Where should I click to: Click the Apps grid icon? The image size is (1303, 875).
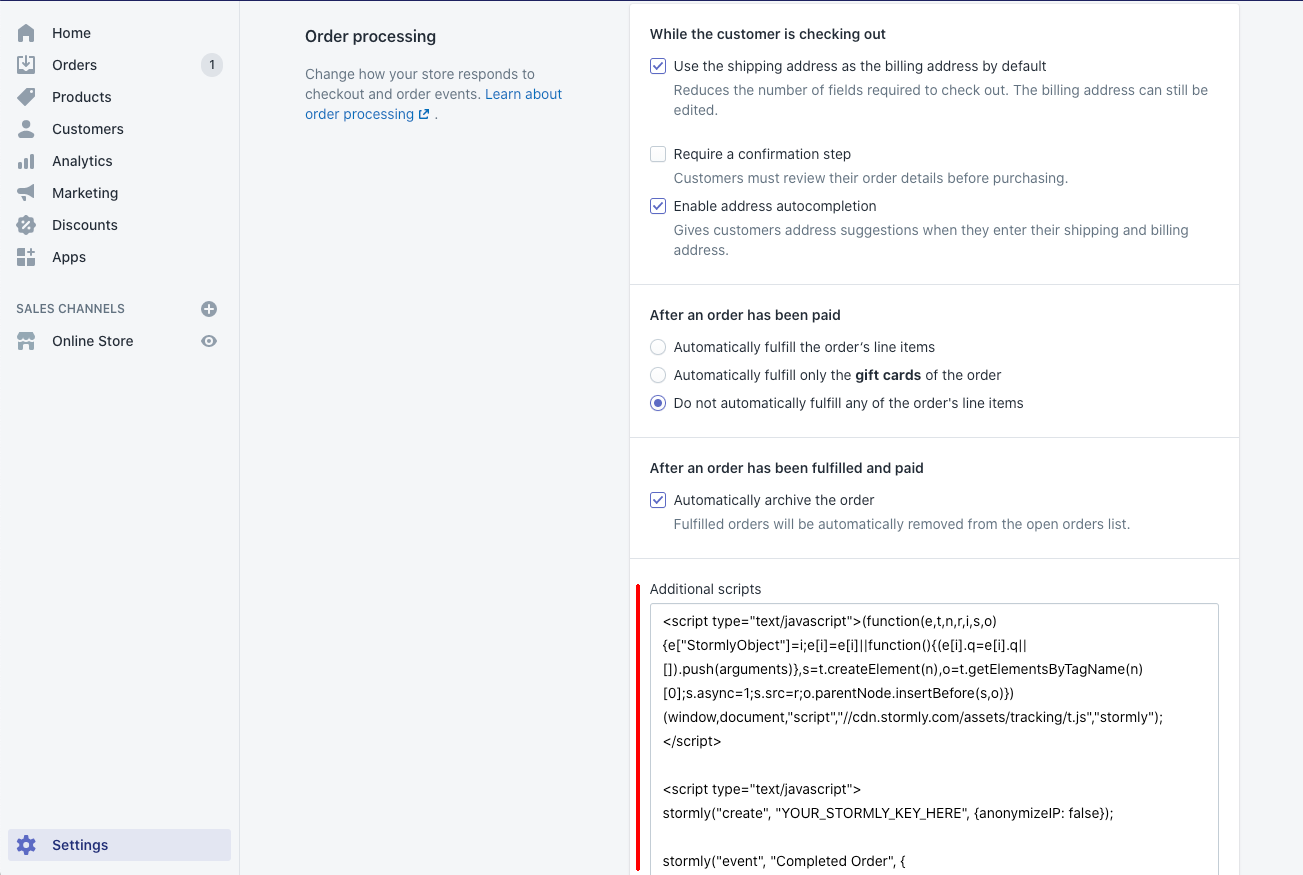click(26, 257)
